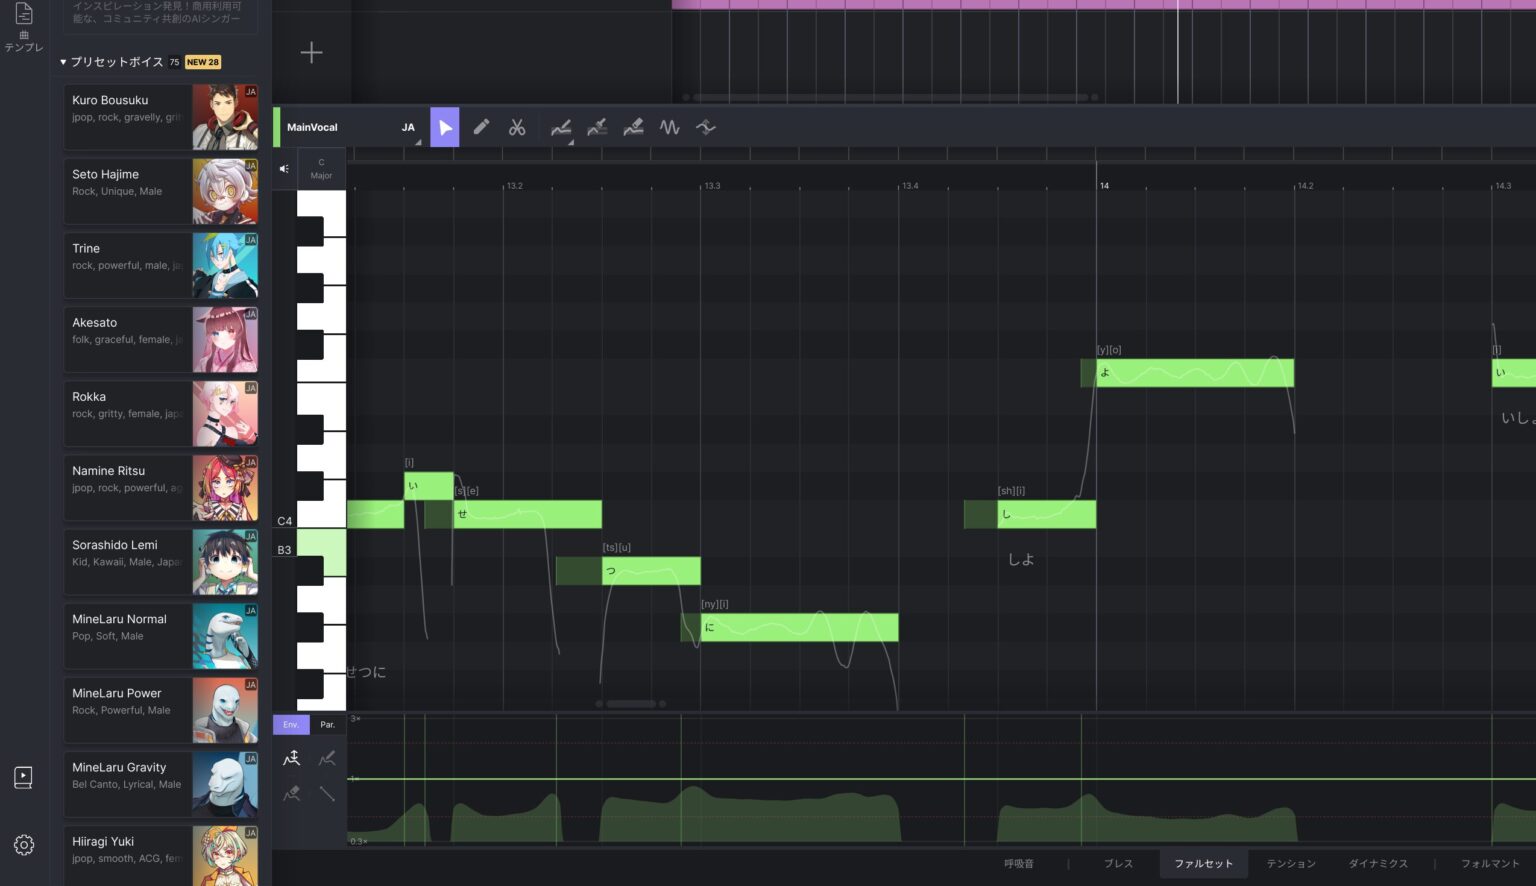Select the envelope transform tool in Env panel
Screen dimensions: 1536x886
tap(291, 758)
